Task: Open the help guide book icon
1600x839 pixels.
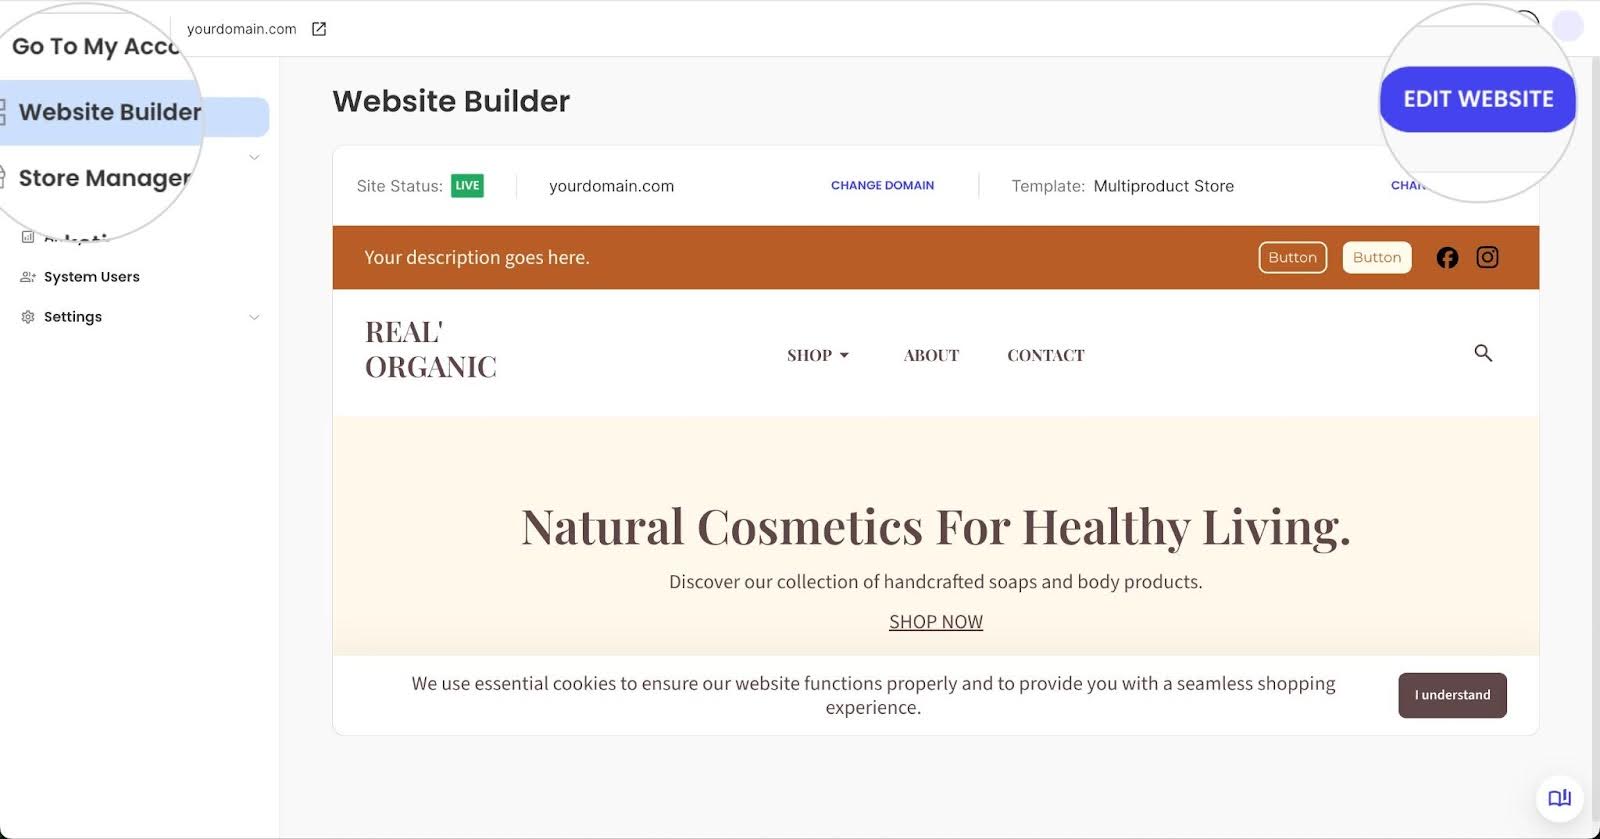Action: click(x=1559, y=798)
